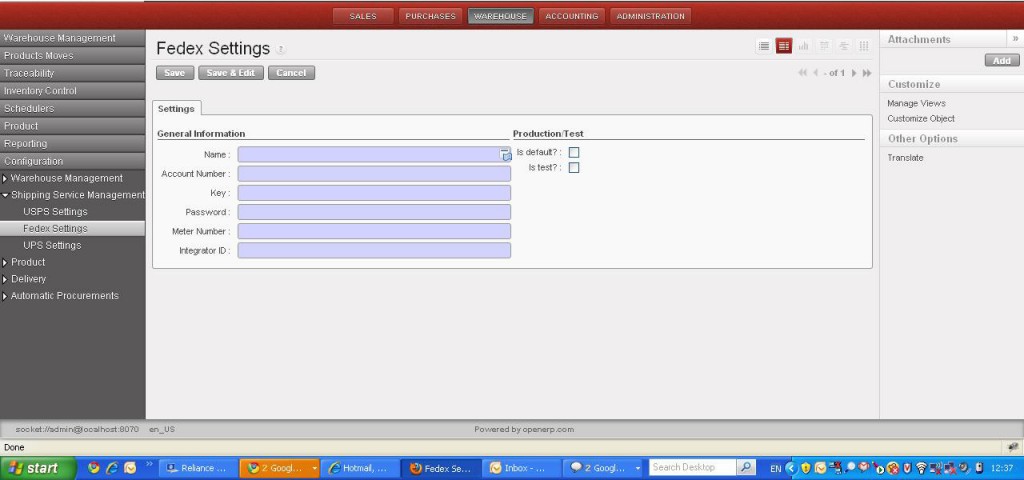Click the Save button

click(174, 73)
